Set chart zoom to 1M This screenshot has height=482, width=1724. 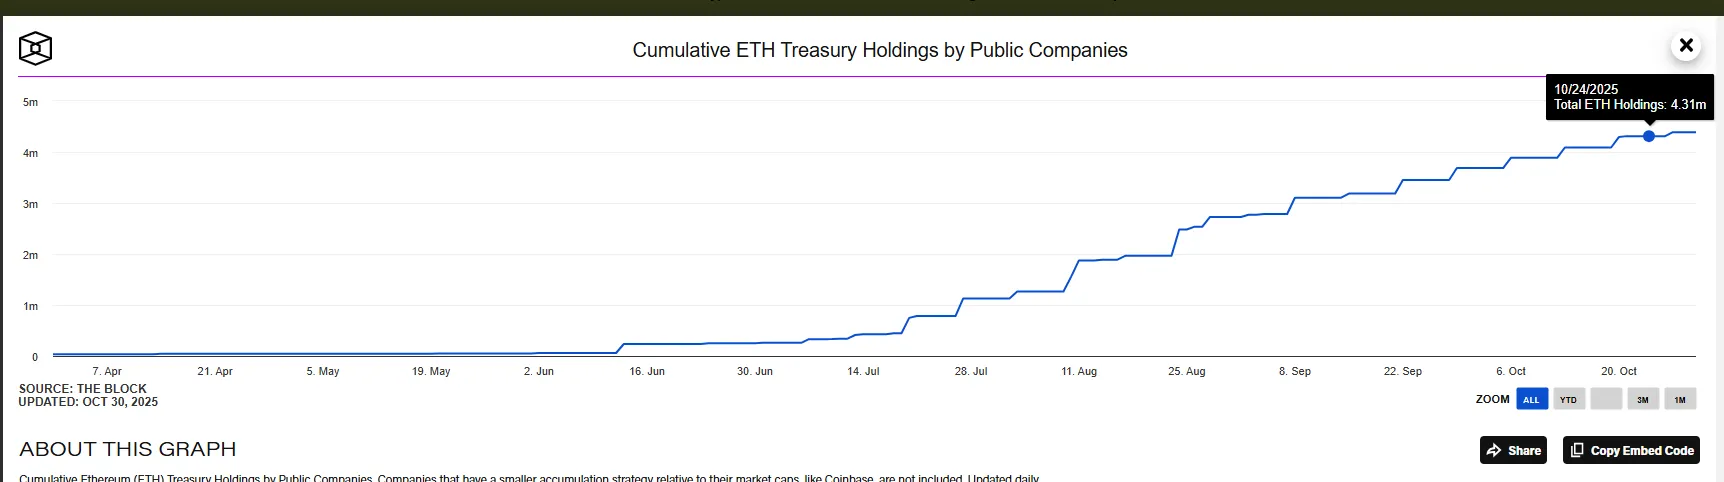click(1680, 399)
